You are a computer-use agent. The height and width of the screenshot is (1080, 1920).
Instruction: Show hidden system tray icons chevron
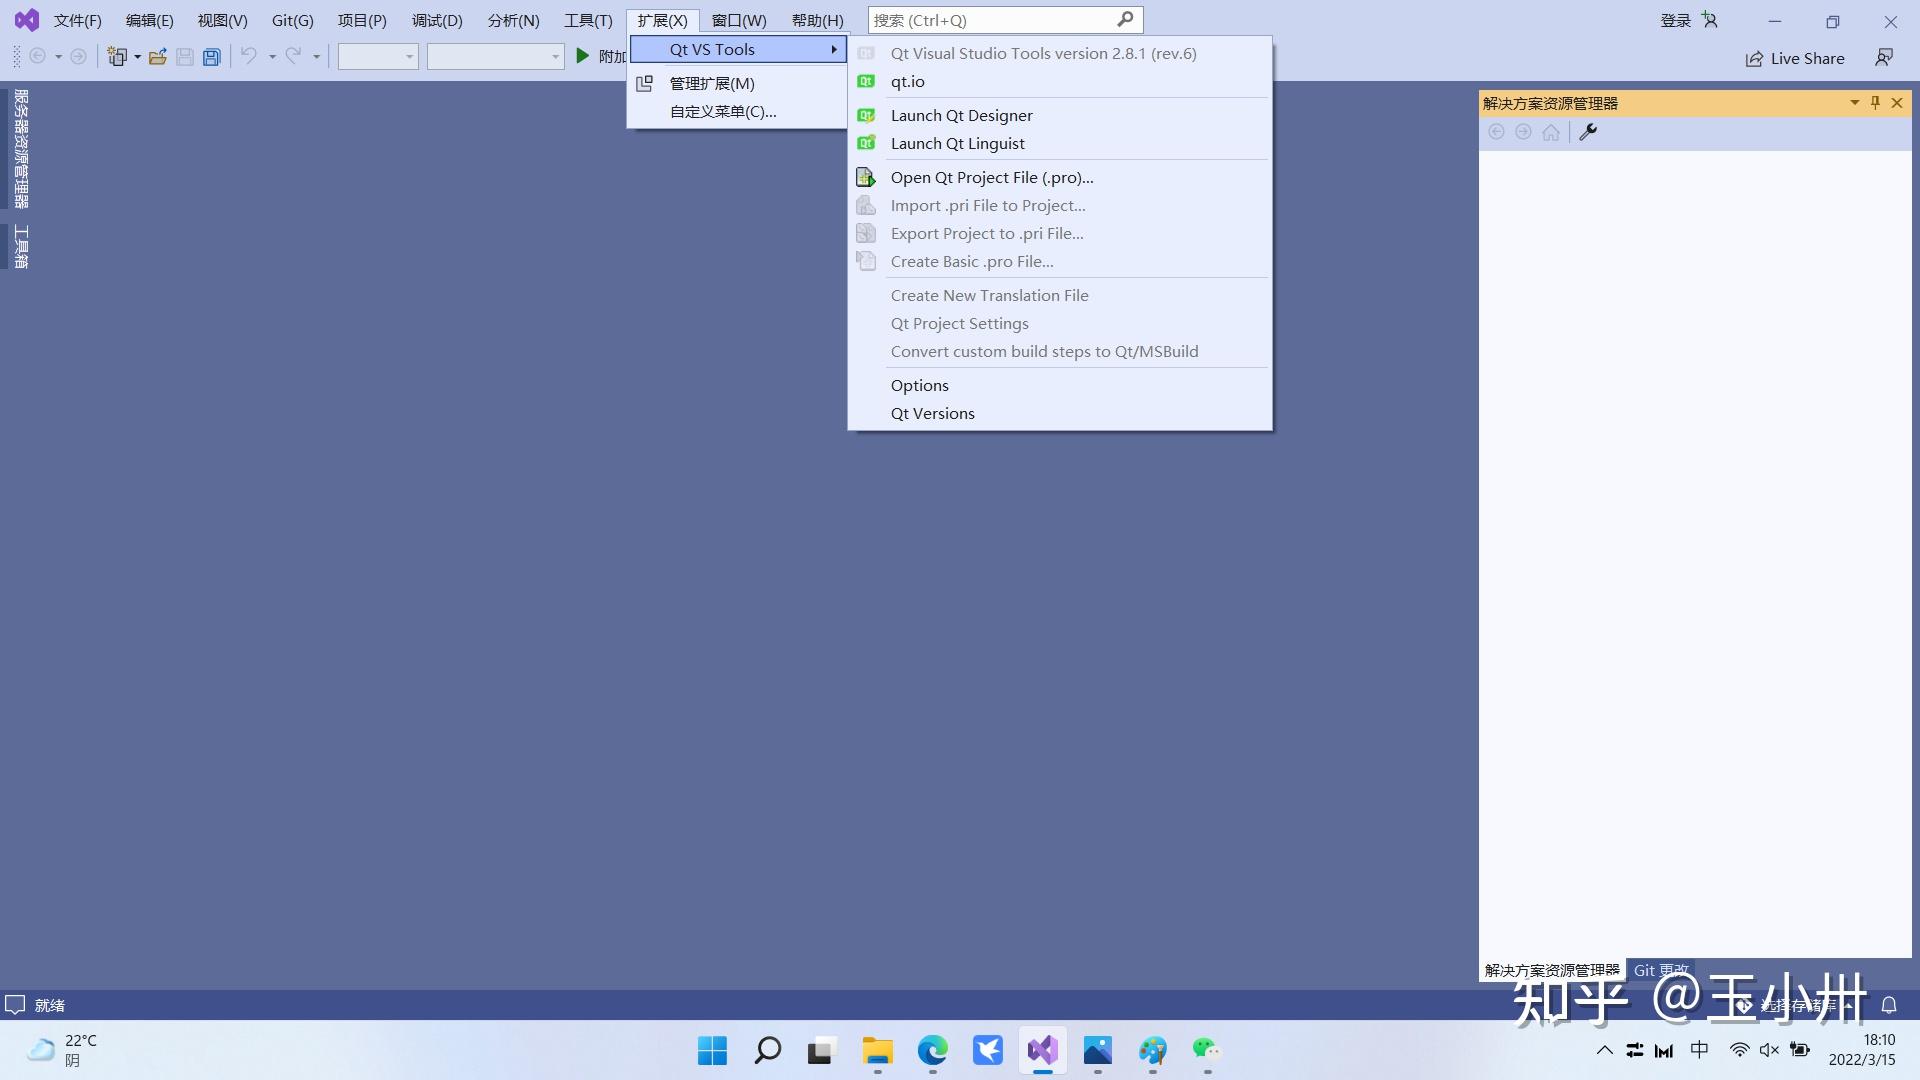tap(1604, 1050)
